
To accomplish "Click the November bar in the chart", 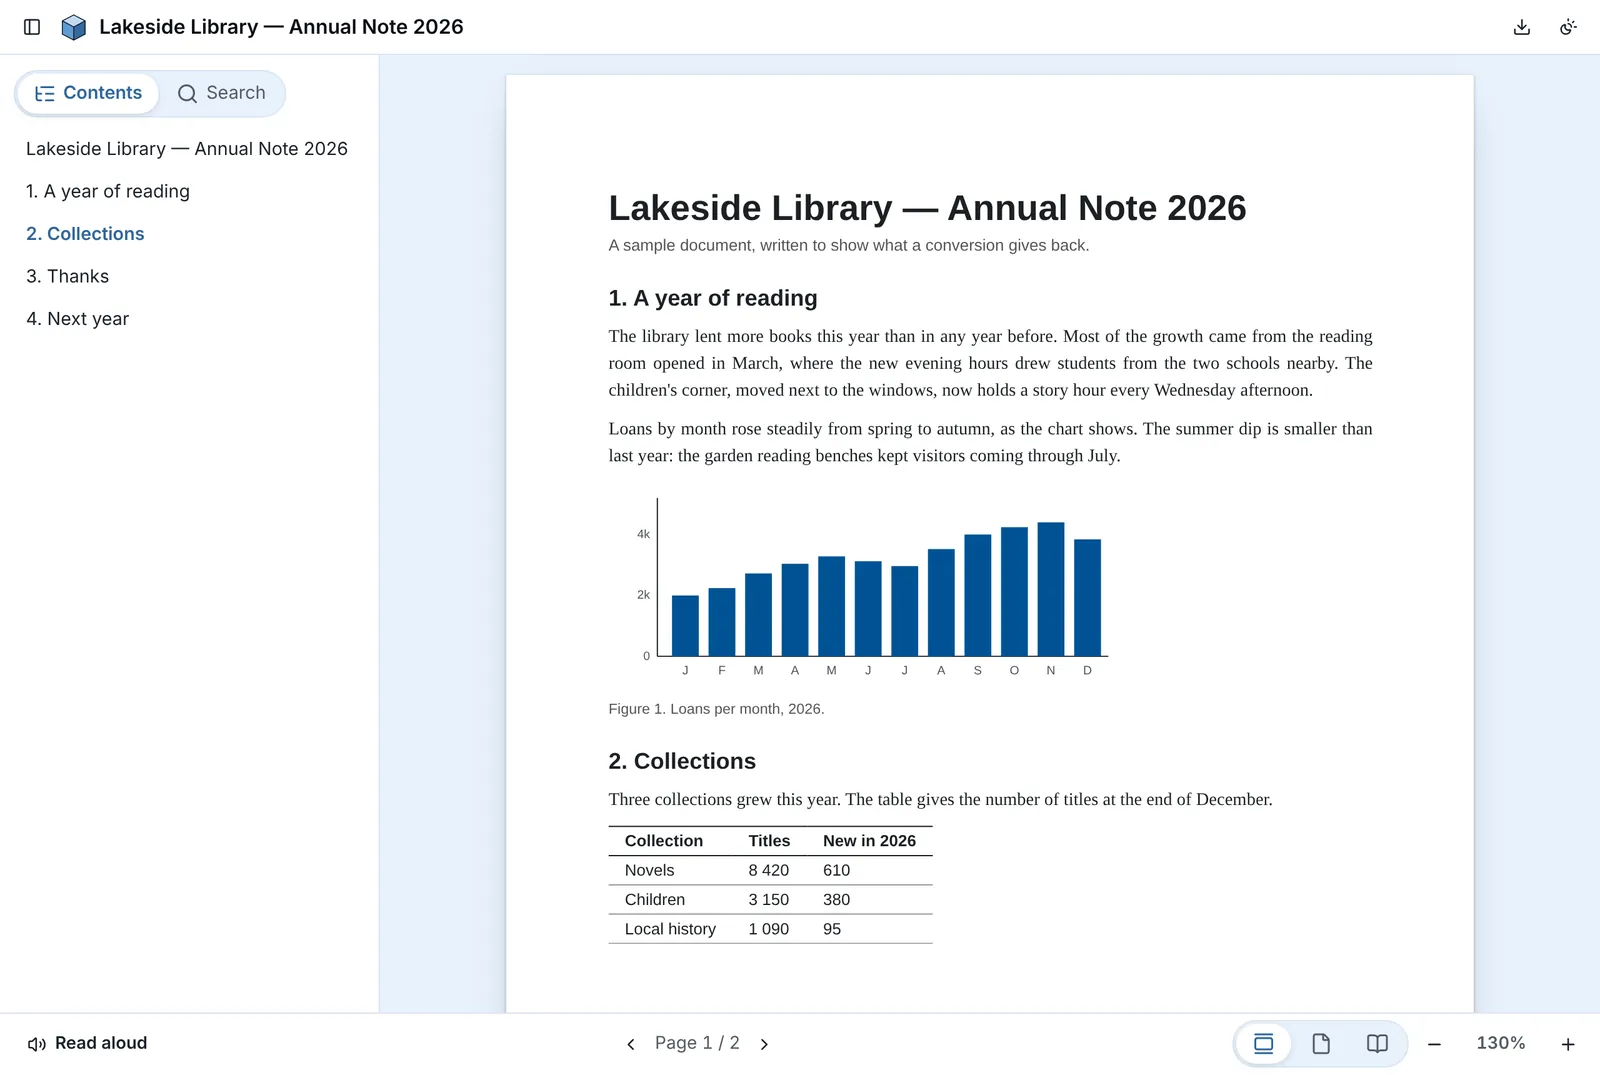I will [x=1051, y=589].
